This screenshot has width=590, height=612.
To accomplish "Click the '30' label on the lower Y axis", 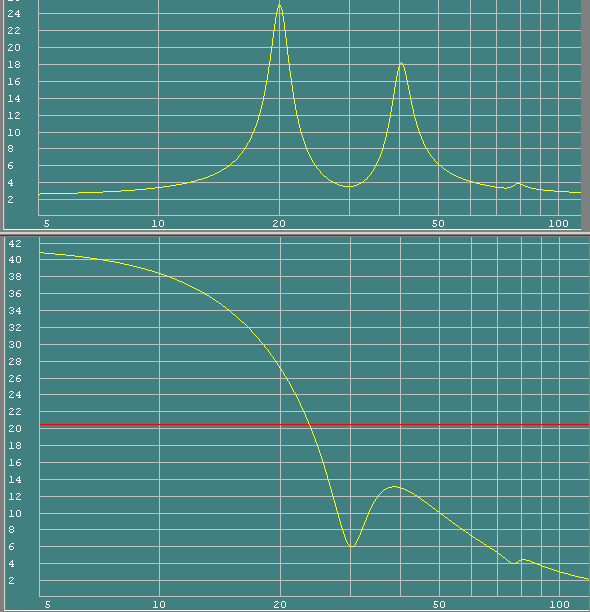I will [x=15, y=345].
